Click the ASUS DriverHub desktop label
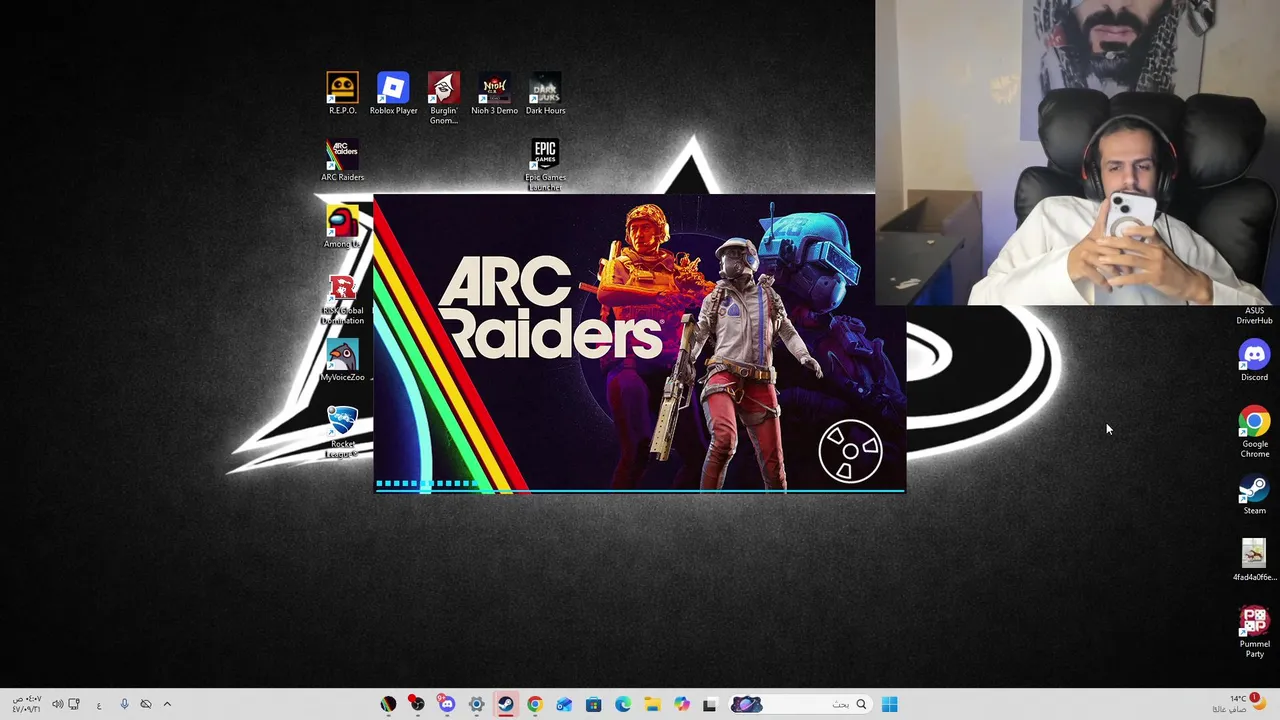Screen dimensions: 1280x720 click(x=1254, y=316)
